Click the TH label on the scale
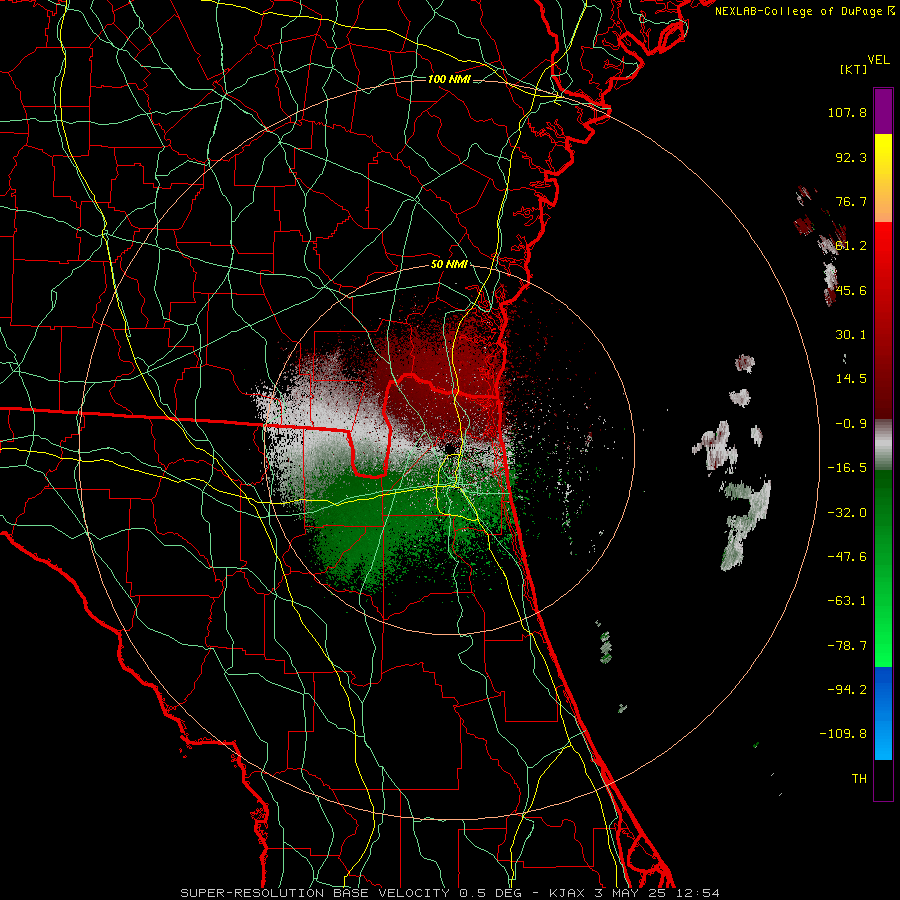Image resolution: width=900 pixels, height=900 pixels. click(x=859, y=779)
